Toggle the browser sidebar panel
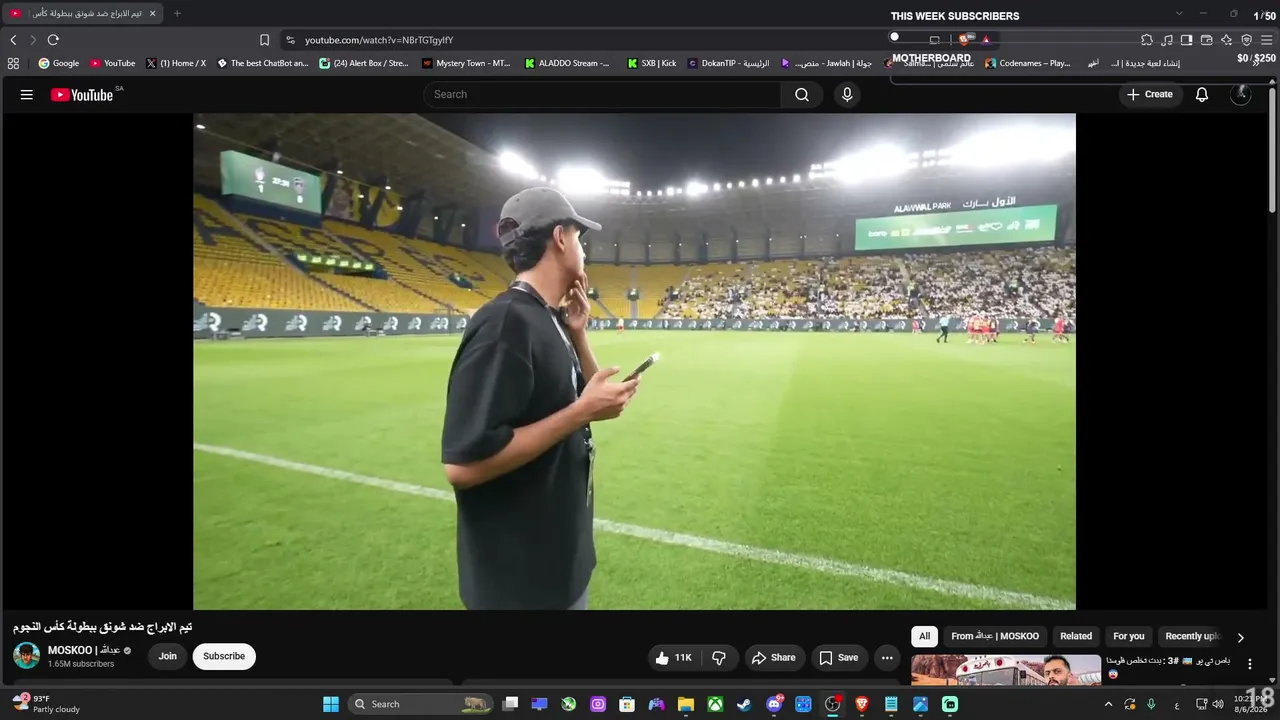 (1186, 40)
